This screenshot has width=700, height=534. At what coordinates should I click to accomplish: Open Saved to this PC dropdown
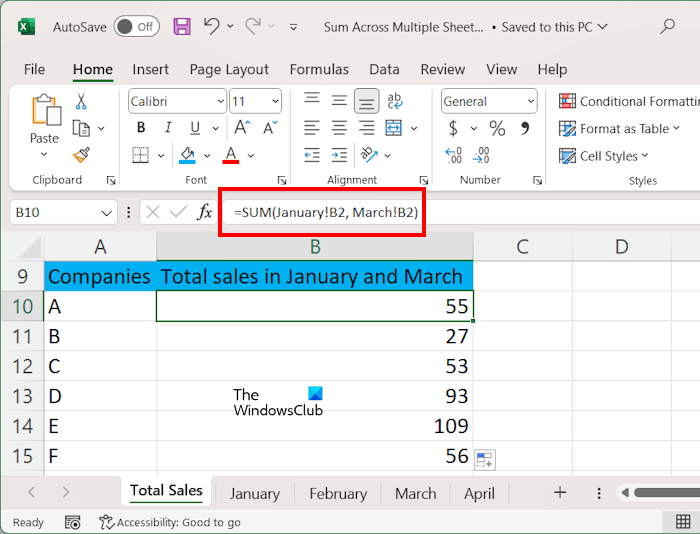554,27
